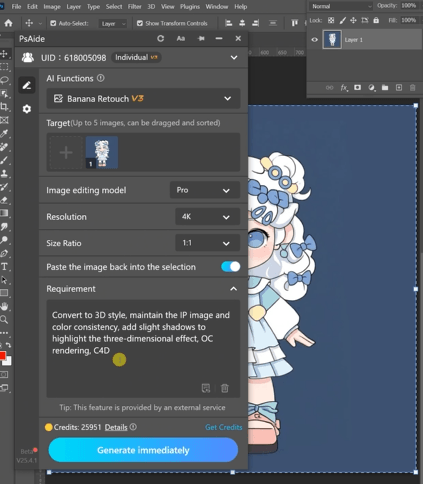Open the File menu
The image size is (423, 484).
tap(16, 6)
